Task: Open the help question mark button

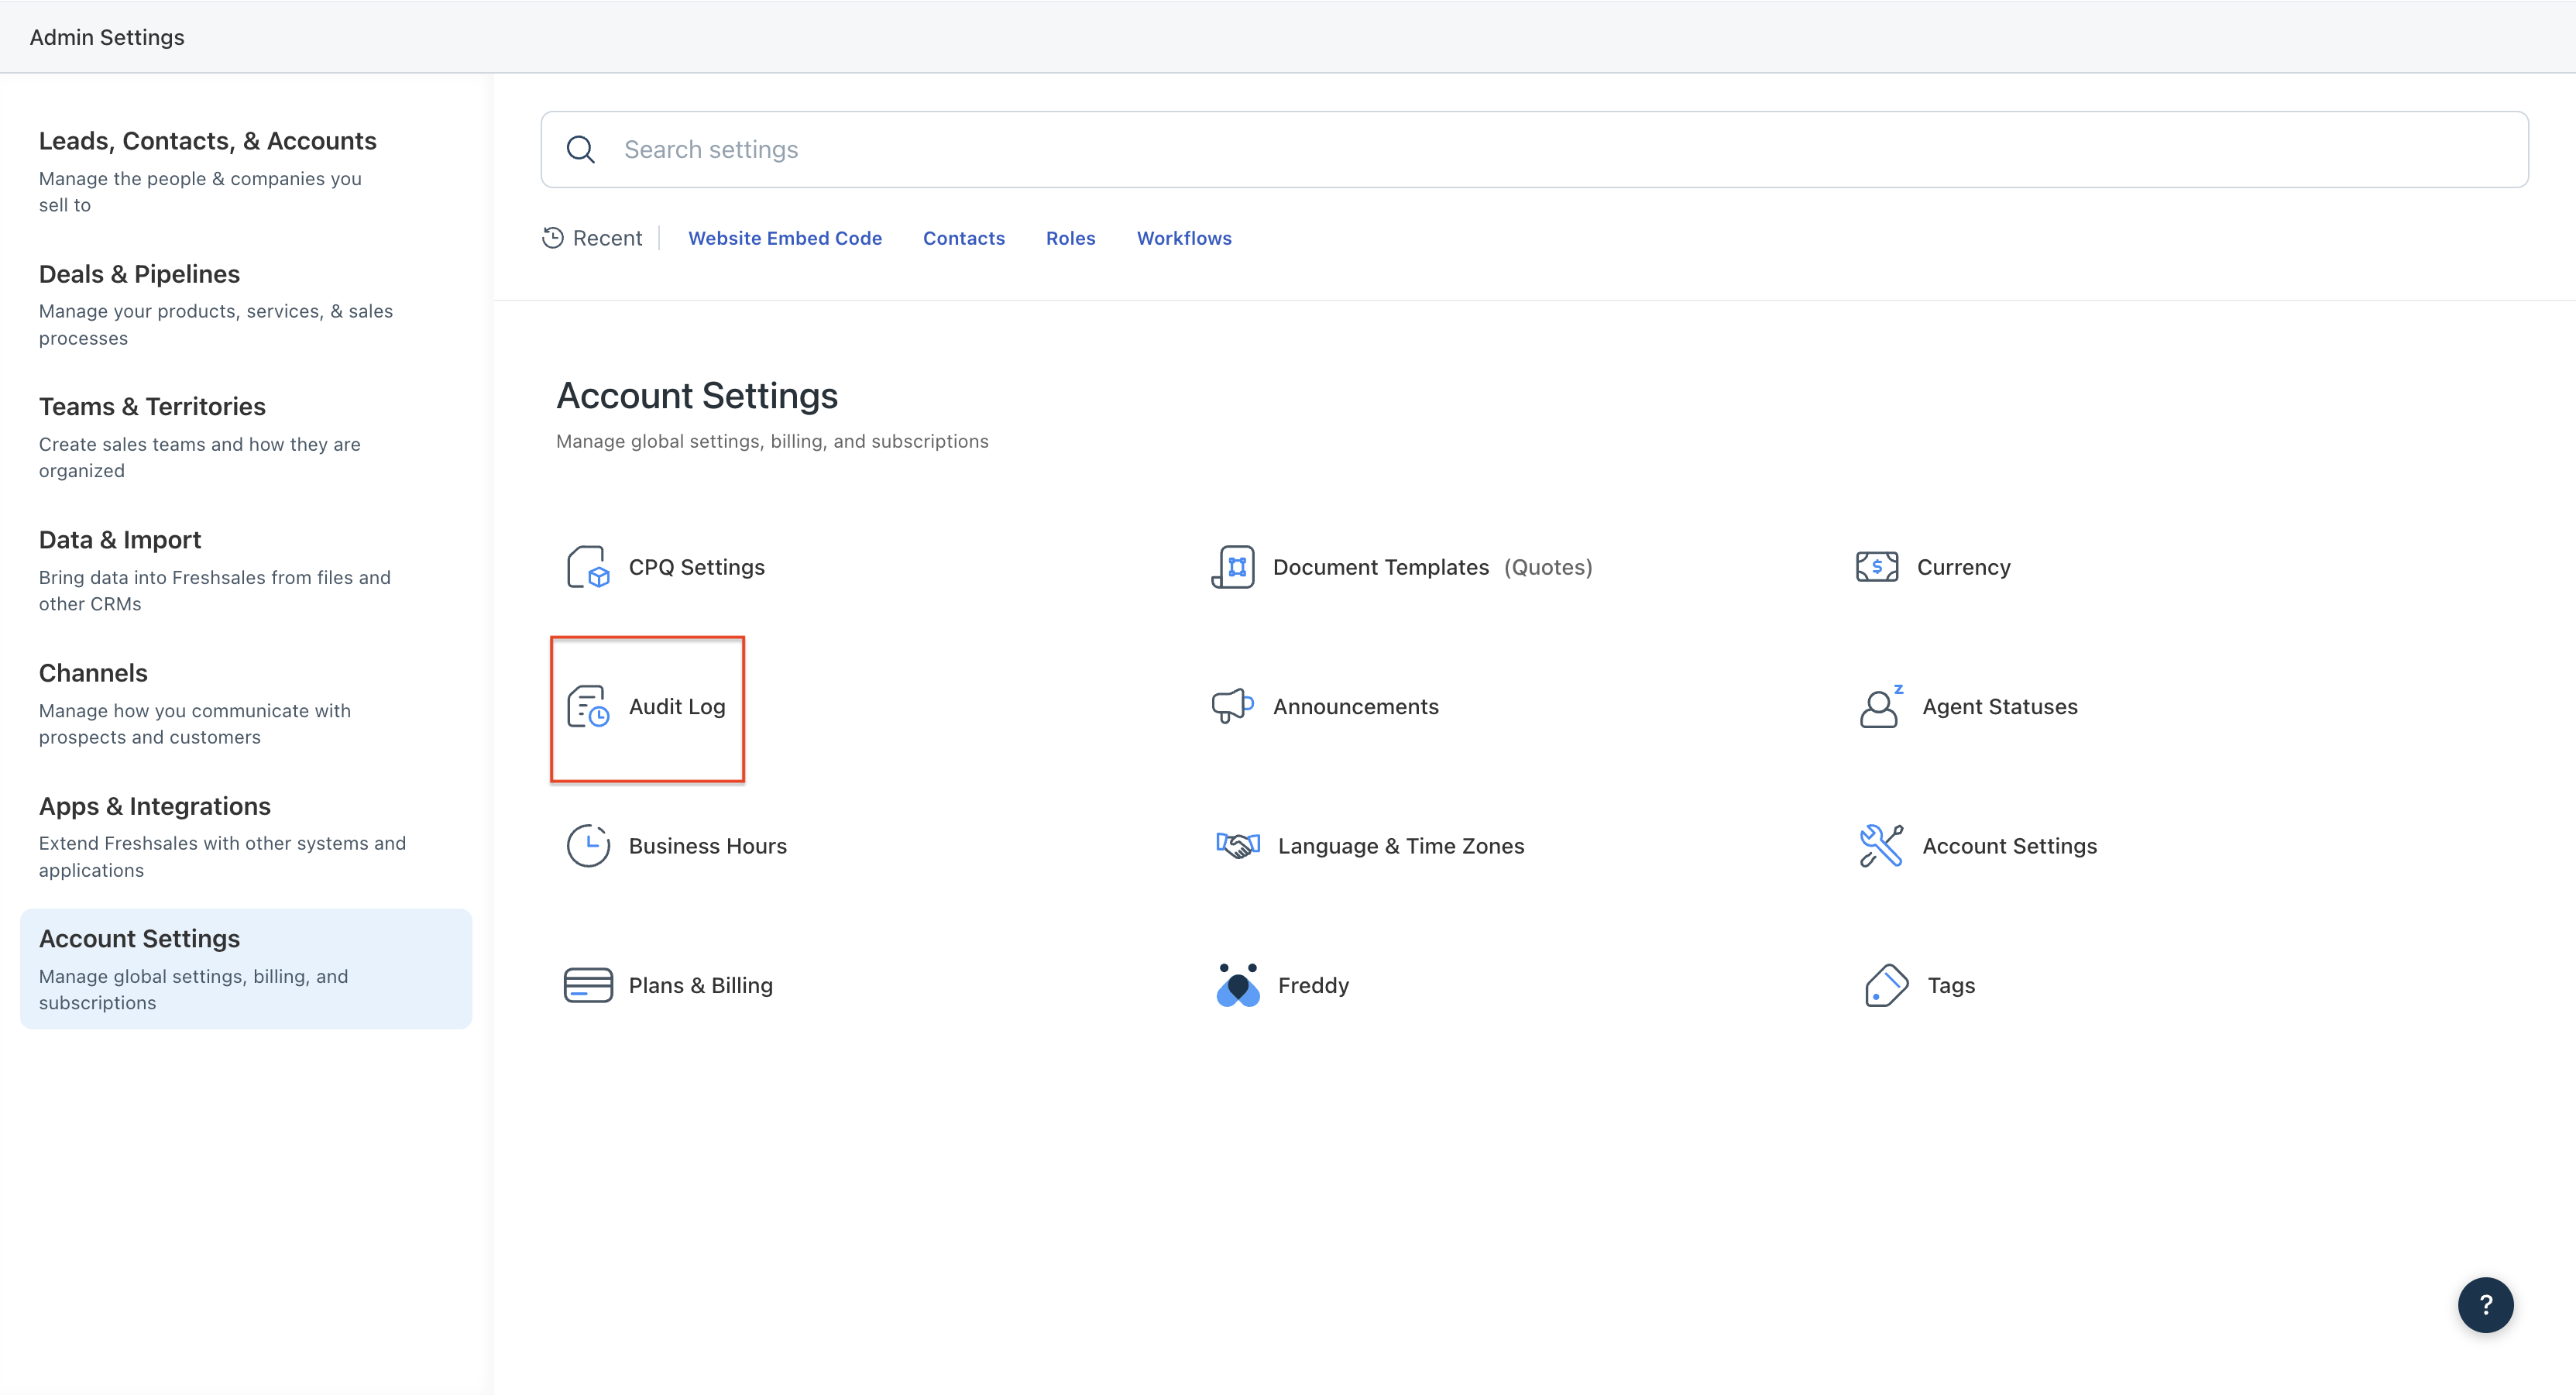Action: (2485, 1305)
